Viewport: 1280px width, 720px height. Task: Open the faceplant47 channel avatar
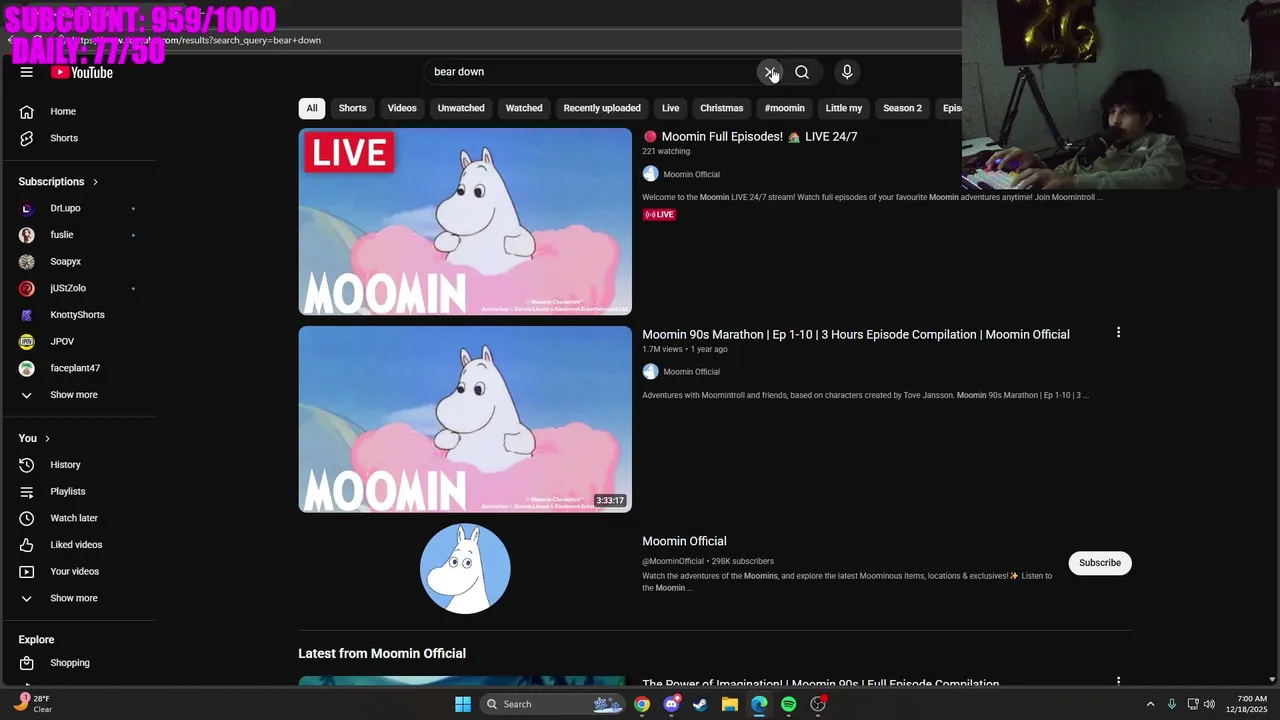click(x=27, y=368)
